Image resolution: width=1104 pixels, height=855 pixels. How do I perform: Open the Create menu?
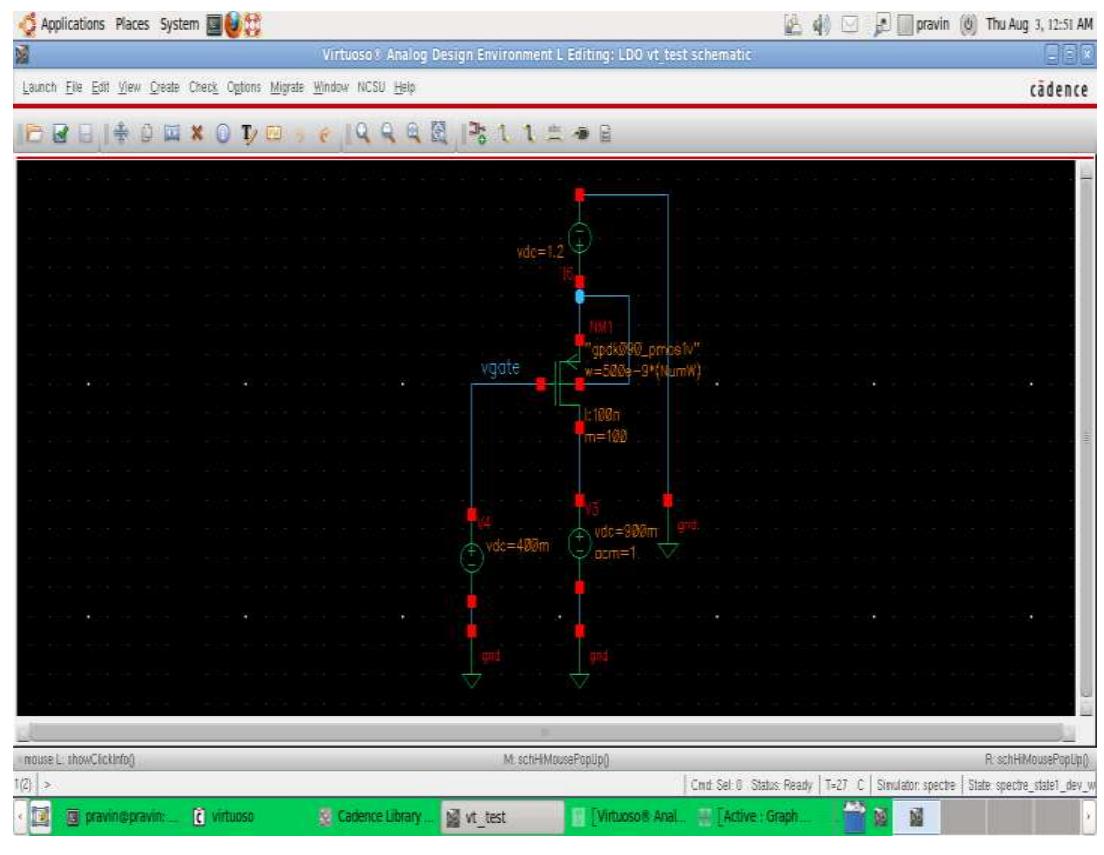tap(165, 87)
